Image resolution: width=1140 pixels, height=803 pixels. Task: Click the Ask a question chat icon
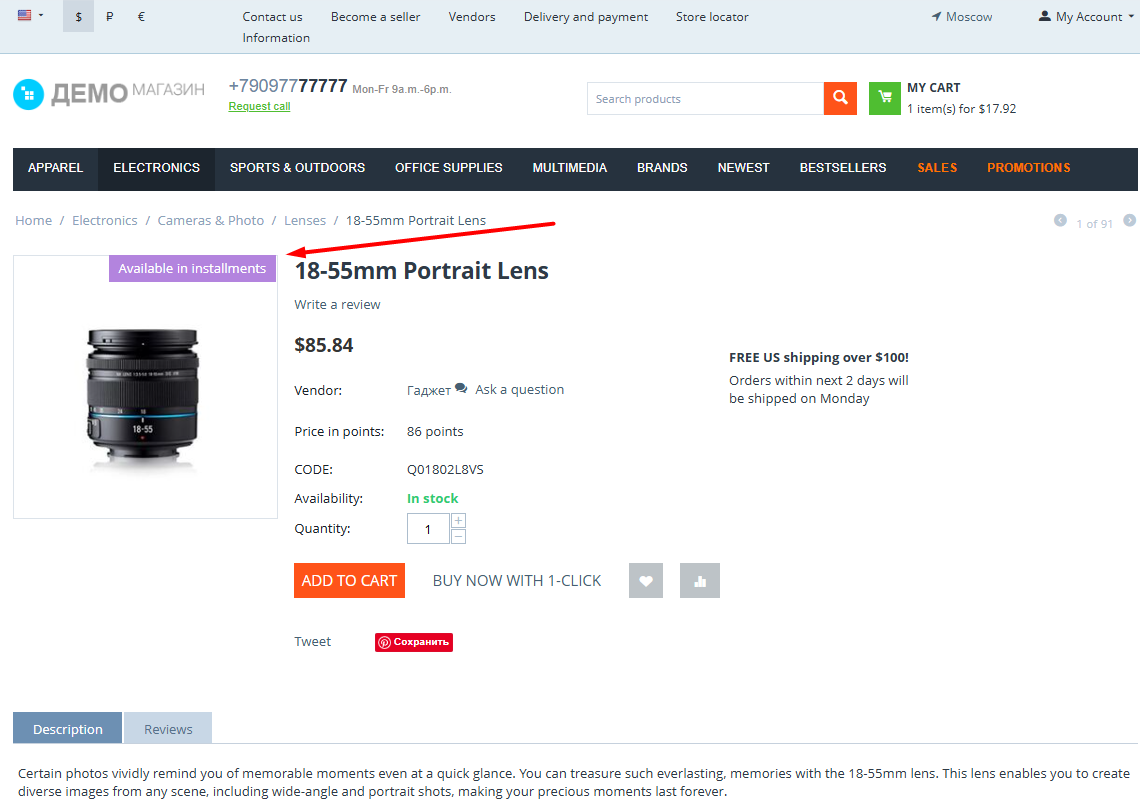[461, 388]
